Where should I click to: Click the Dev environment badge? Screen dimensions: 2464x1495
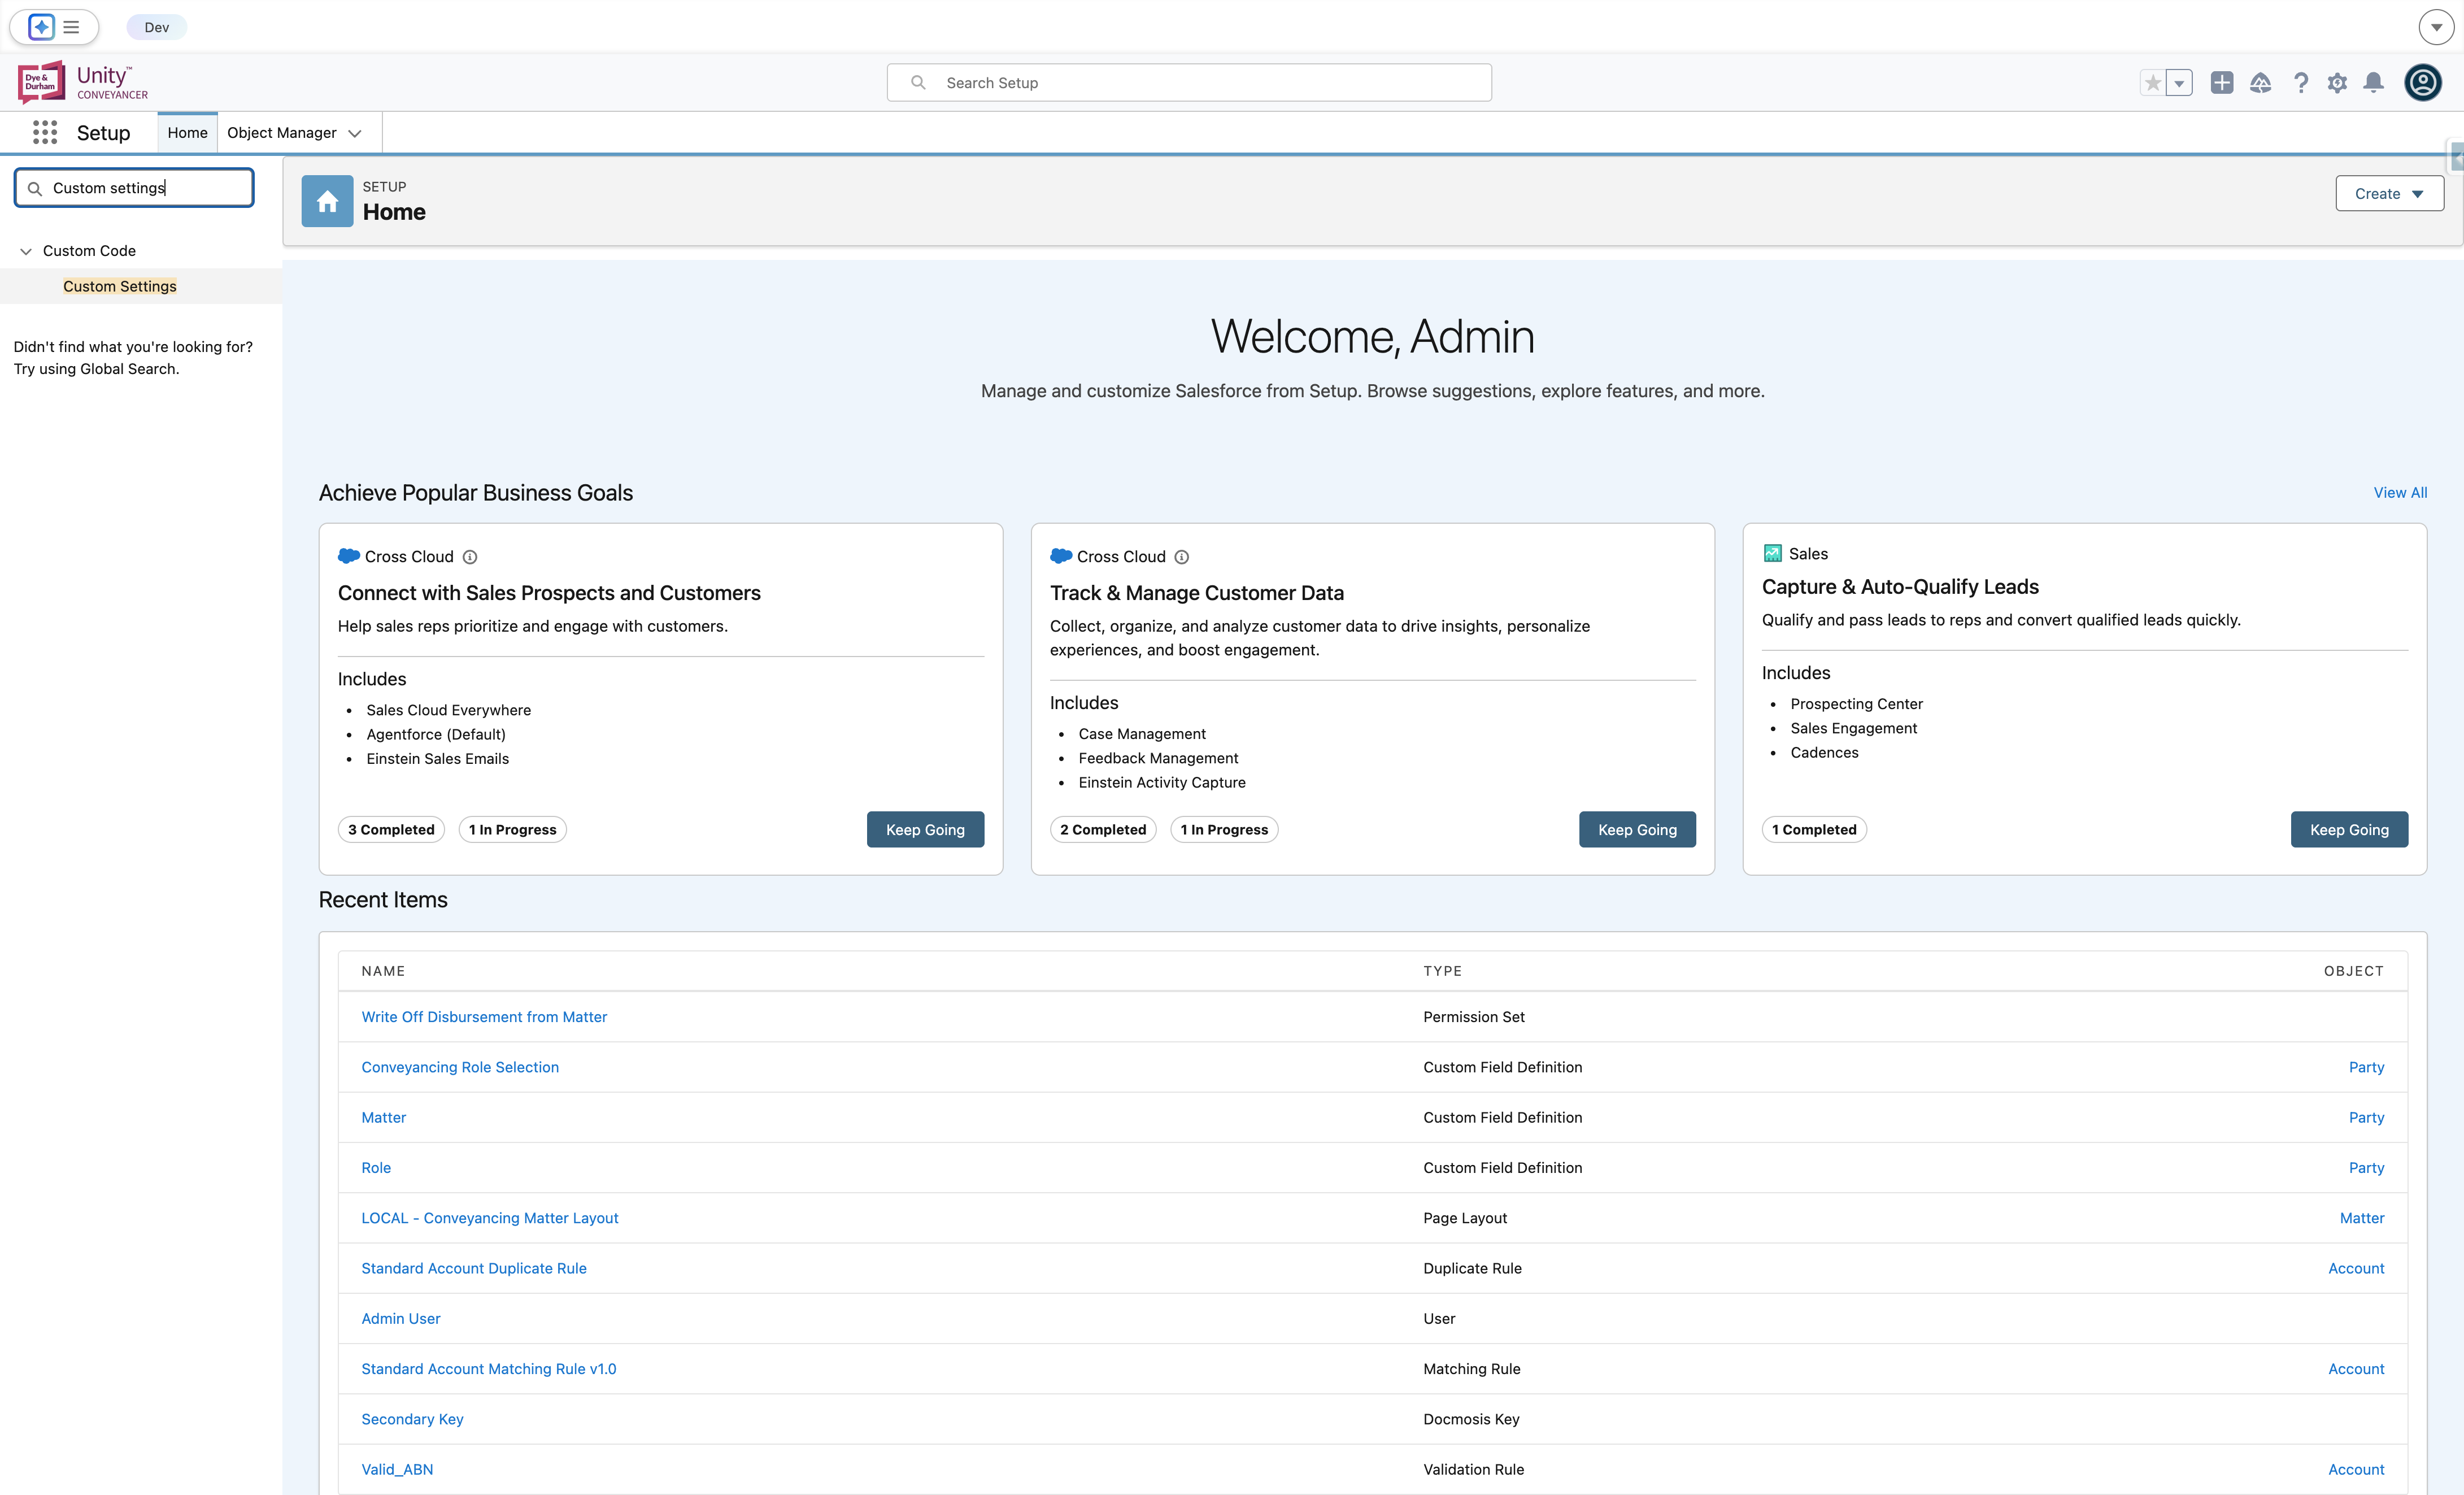[x=156, y=27]
